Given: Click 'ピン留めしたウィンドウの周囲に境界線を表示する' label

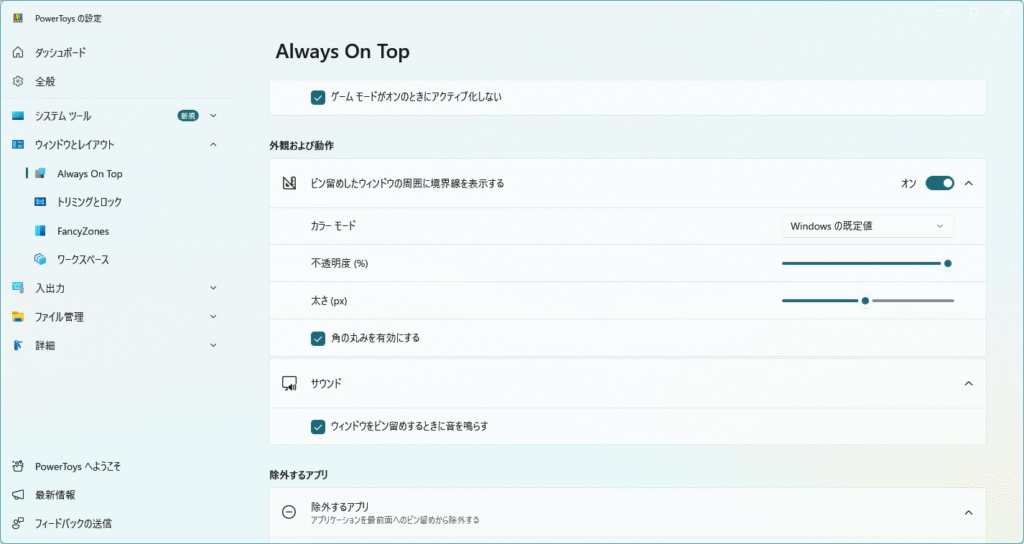Looking at the screenshot, I should (x=408, y=184).
